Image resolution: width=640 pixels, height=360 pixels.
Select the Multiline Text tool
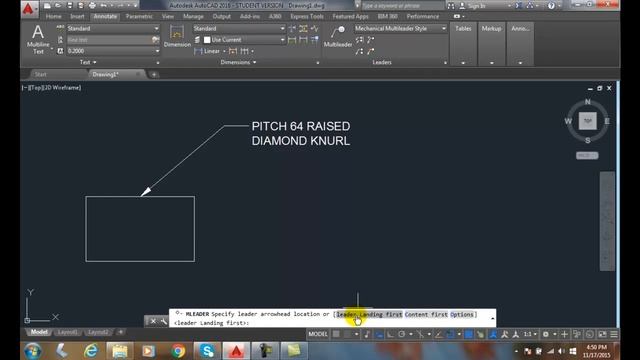pos(38,39)
